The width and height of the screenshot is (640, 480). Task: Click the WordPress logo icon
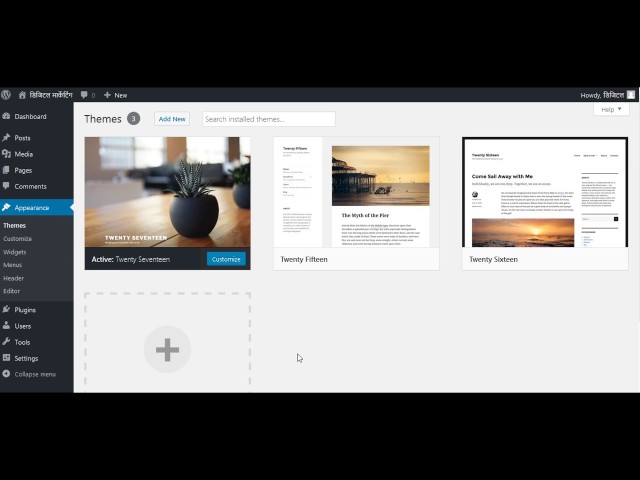[x=6, y=95]
